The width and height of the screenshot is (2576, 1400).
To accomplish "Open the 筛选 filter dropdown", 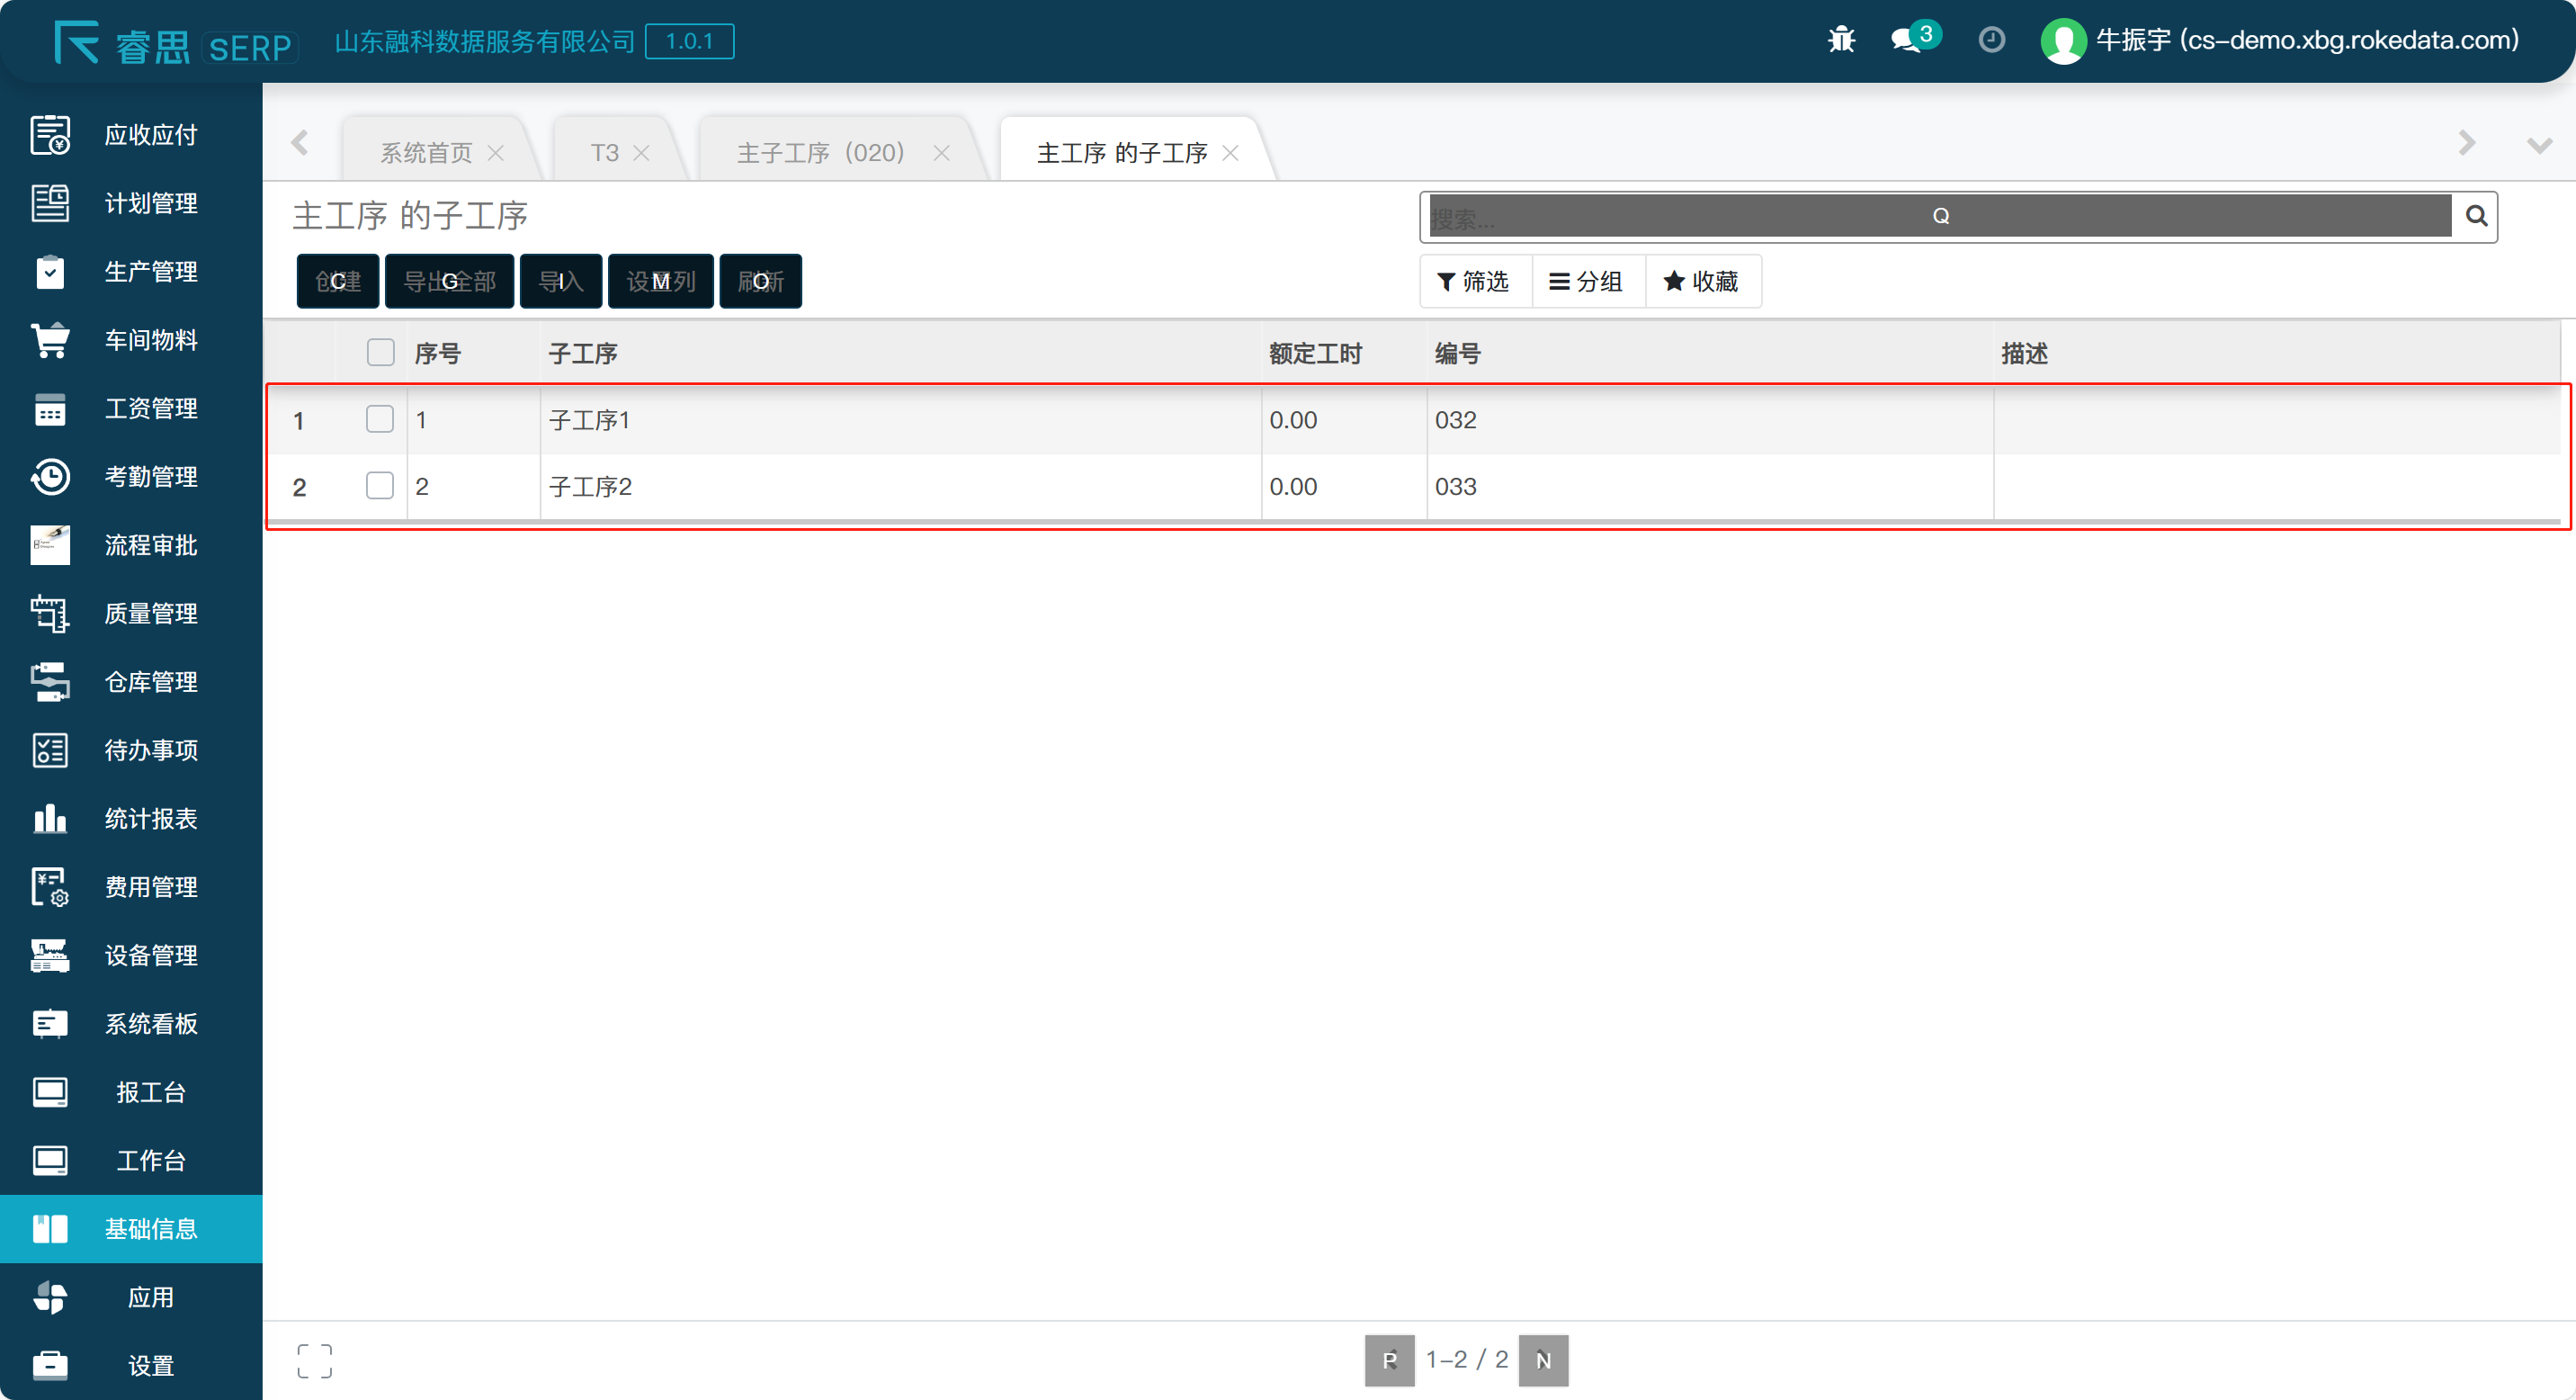I will point(1474,282).
